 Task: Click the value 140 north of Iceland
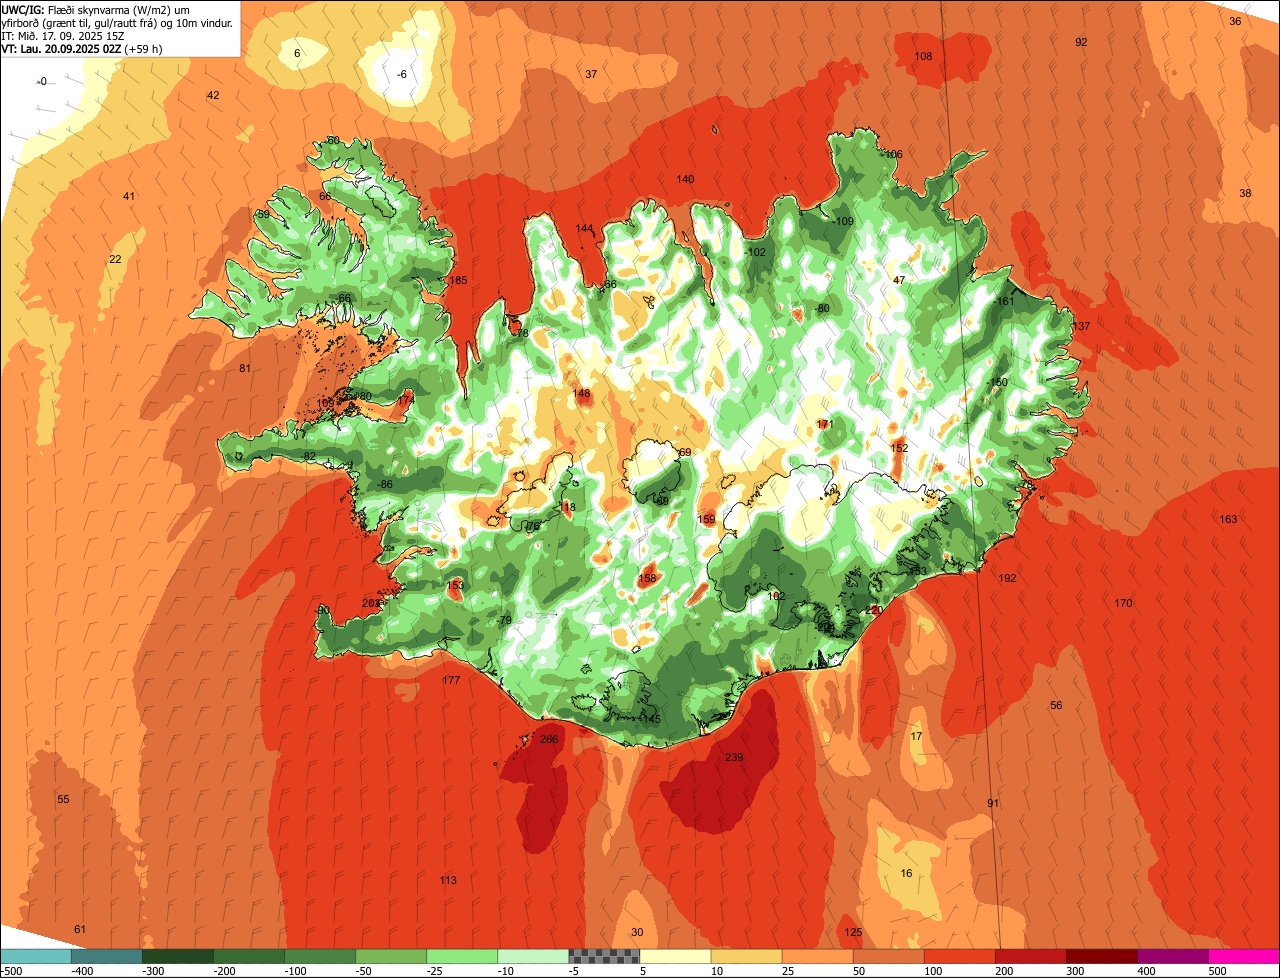point(685,179)
